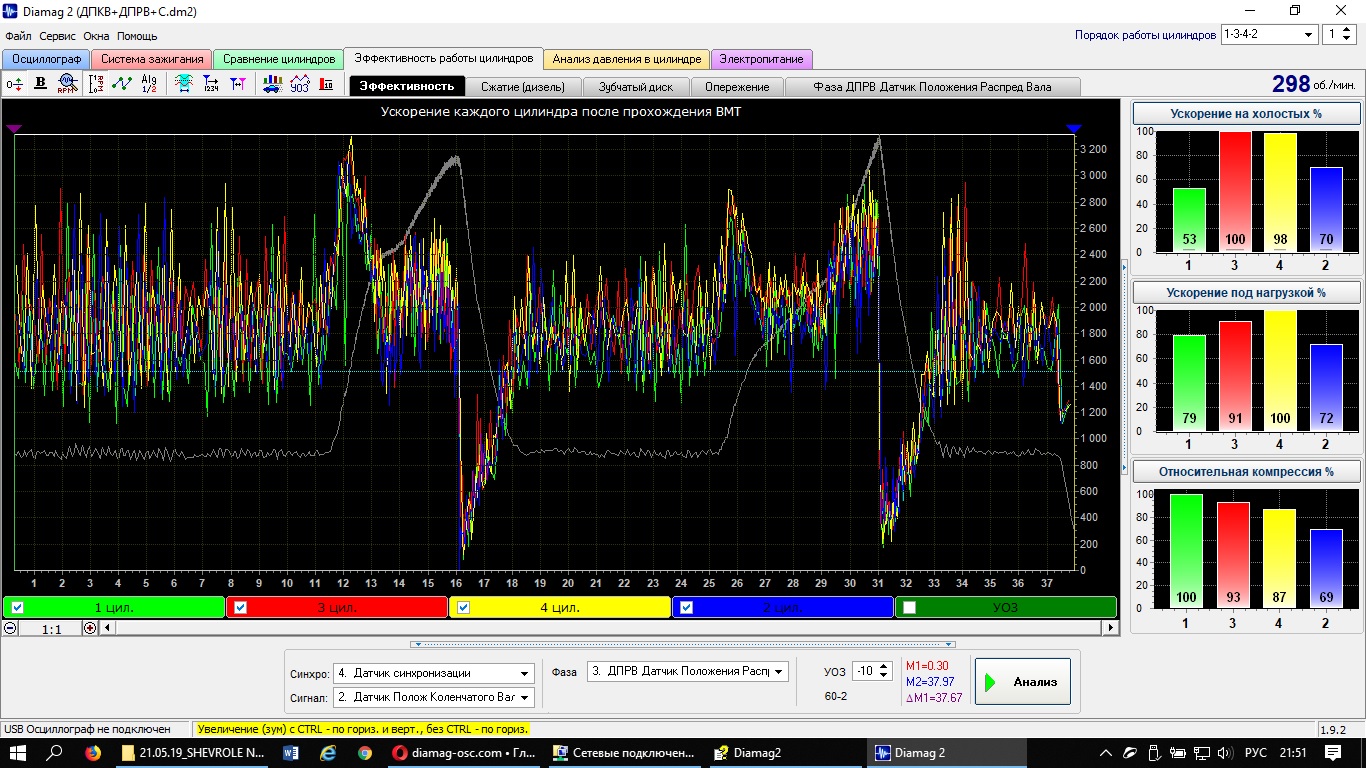Viewport: 1366px width, 768px height.
Task: Open the Зубчатый диск sub-tab
Action: (636, 87)
